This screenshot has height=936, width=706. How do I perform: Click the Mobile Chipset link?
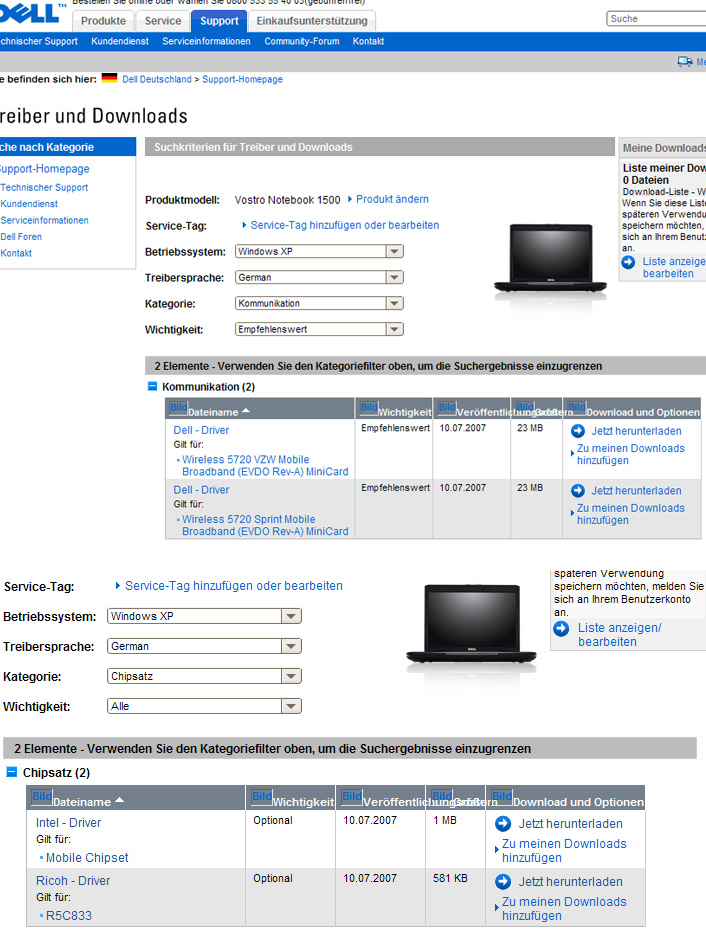[87, 858]
